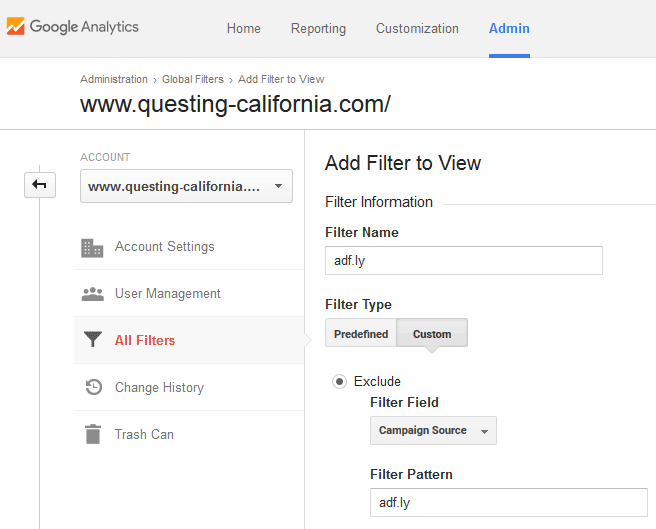Click the Global Filters breadcrumb link
The width and height of the screenshot is (656, 529).
click(193, 79)
